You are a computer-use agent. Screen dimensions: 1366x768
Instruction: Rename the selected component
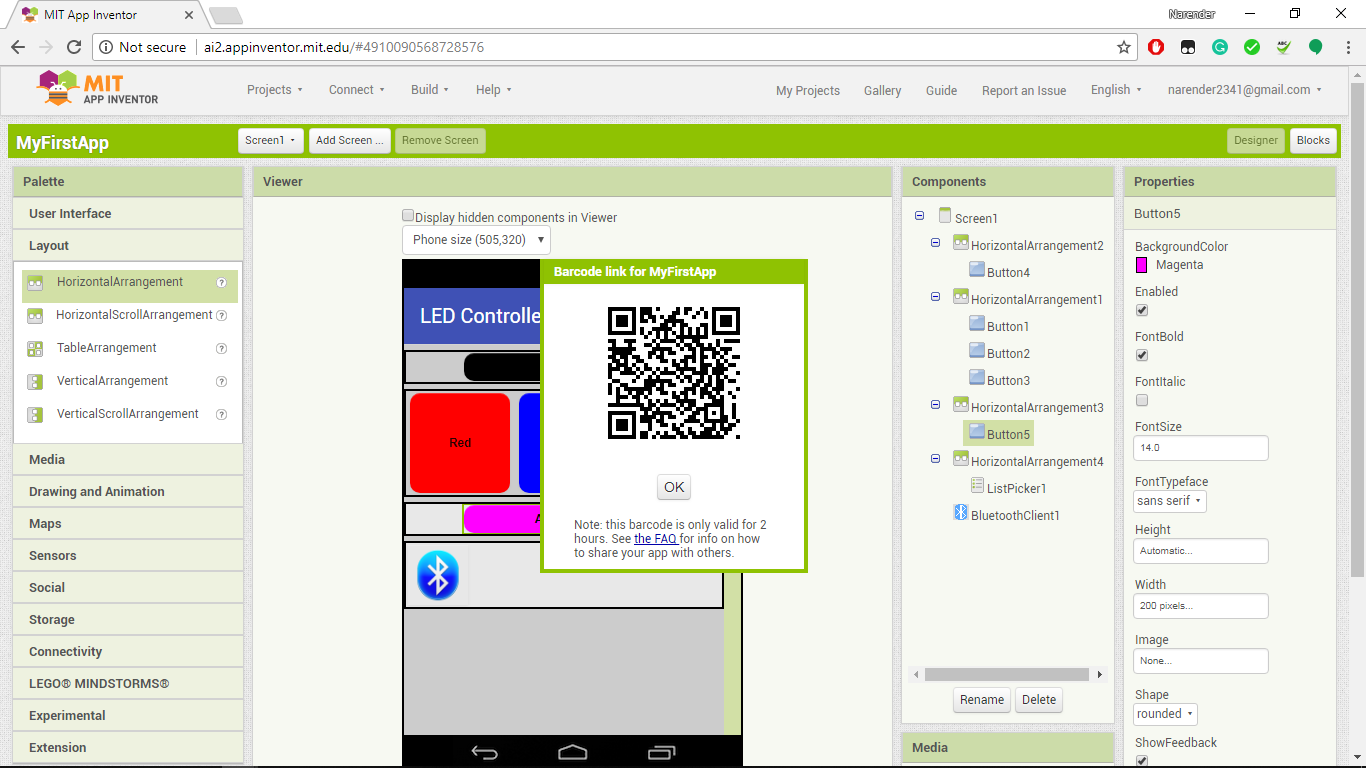click(x=982, y=700)
